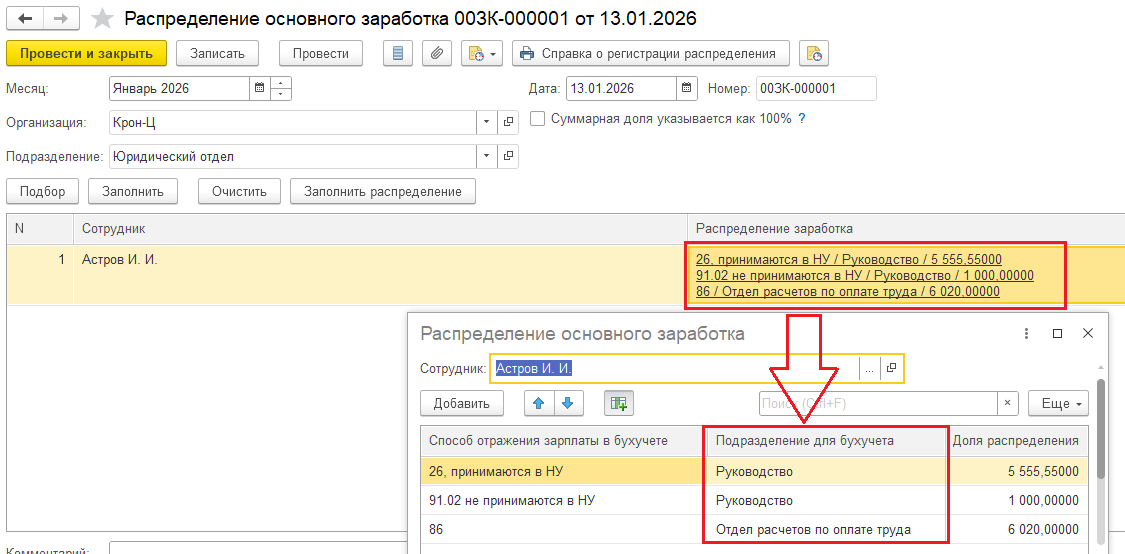The width and height of the screenshot is (1125, 554).
Task: Open Юридический отдел card
Action: click(508, 156)
